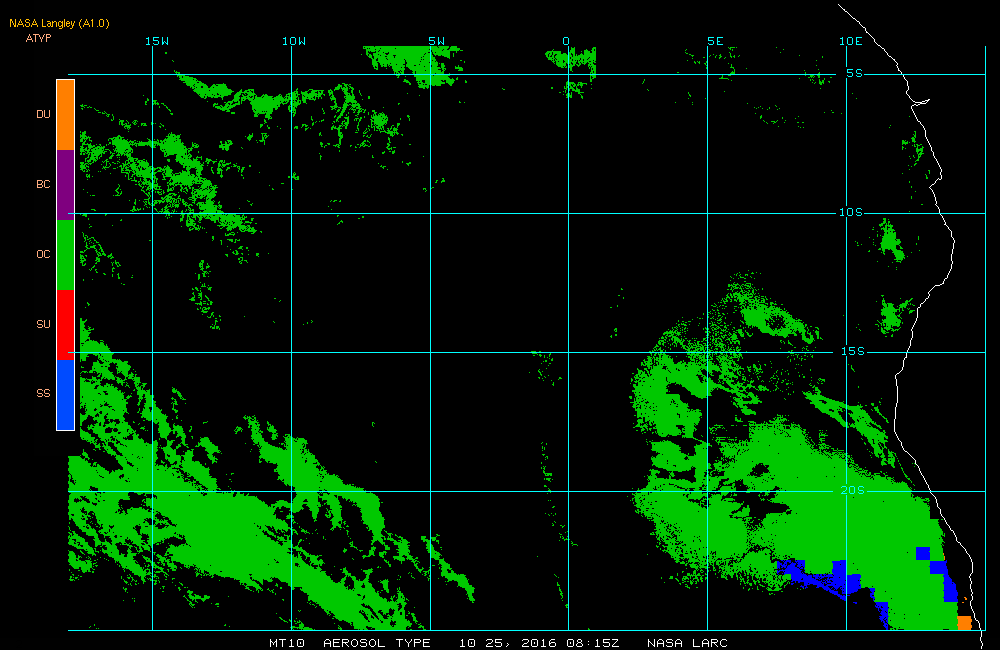Click the 'NASA LARC' caption text

(x=688, y=643)
